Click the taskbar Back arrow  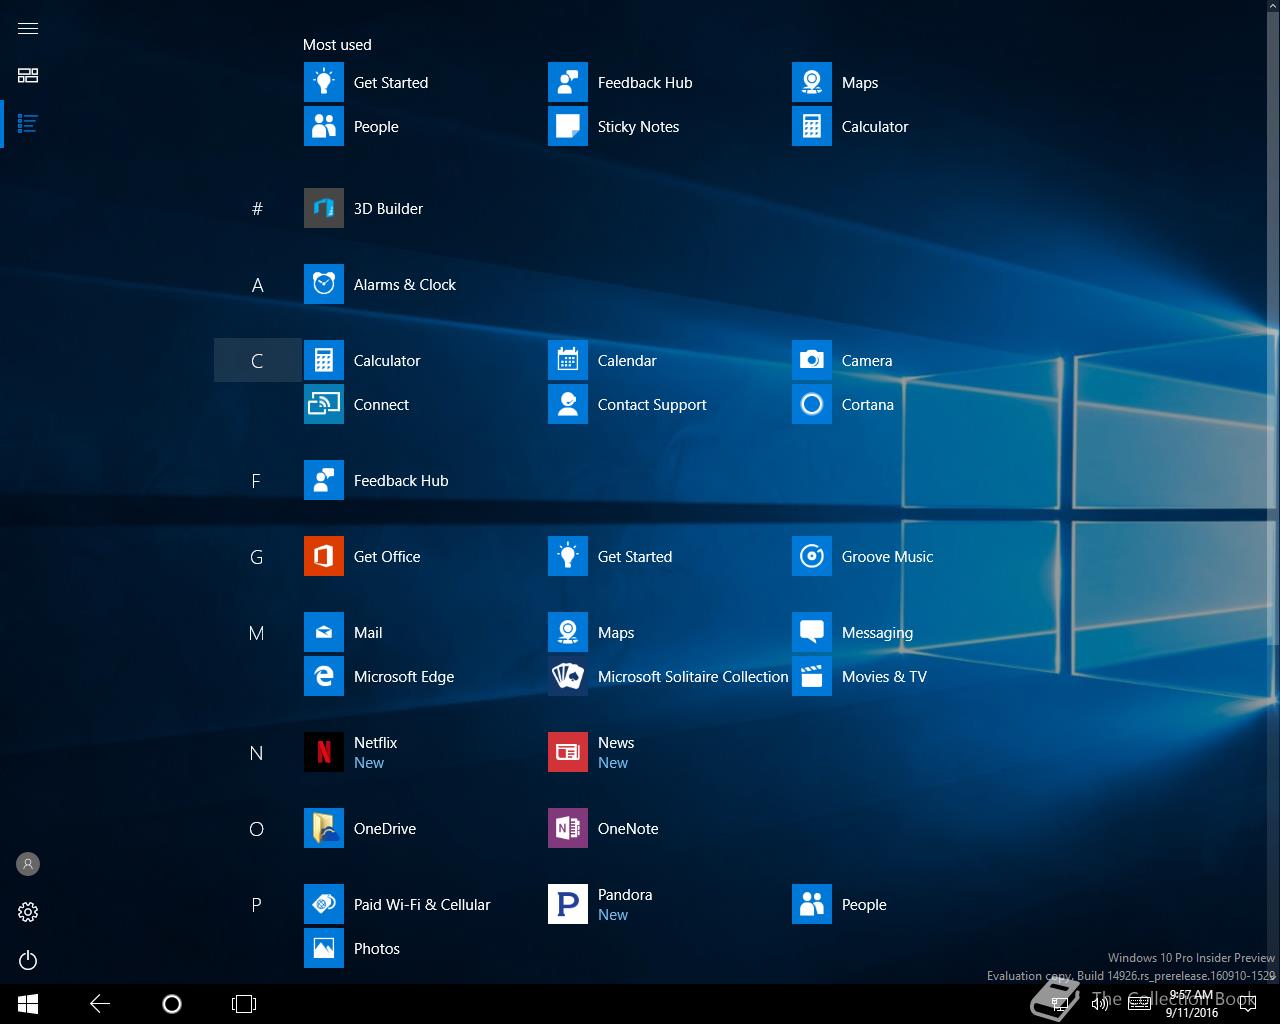click(x=100, y=1004)
